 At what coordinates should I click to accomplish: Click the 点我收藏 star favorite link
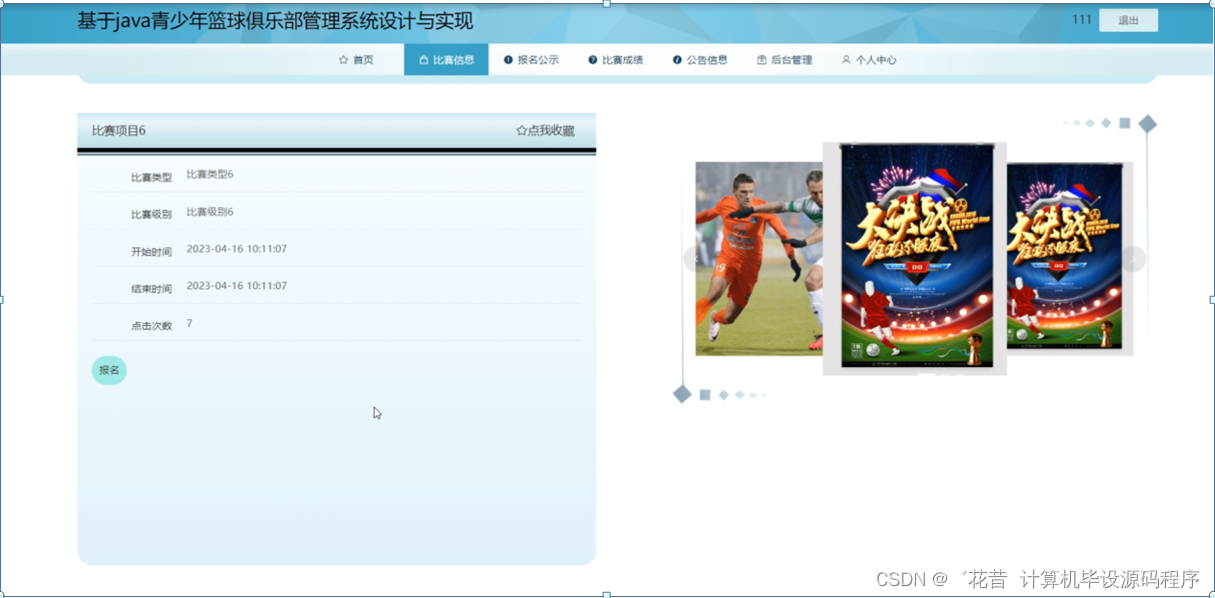[545, 131]
